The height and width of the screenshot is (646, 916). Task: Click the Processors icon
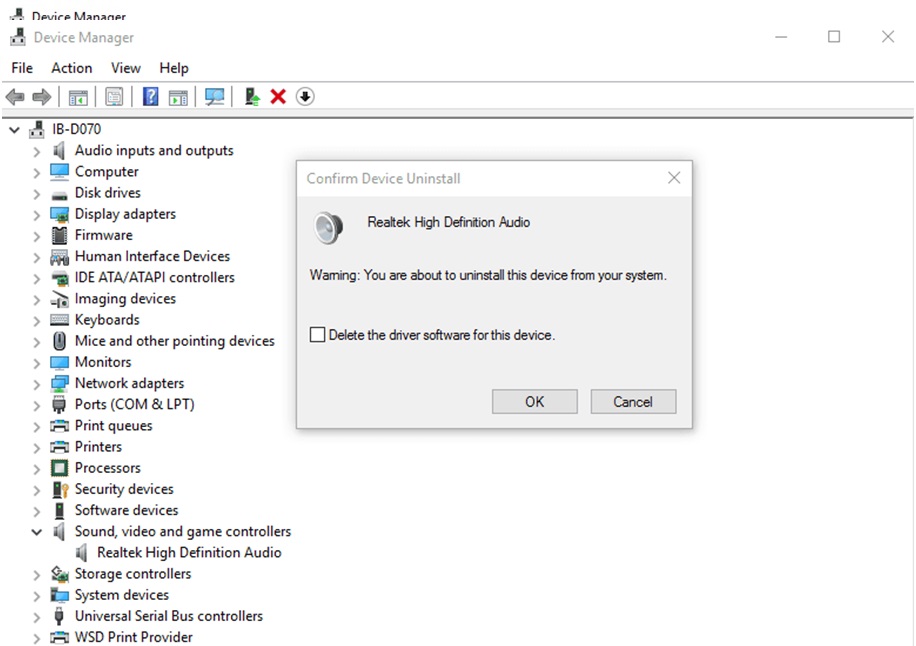(x=59, y=468)
